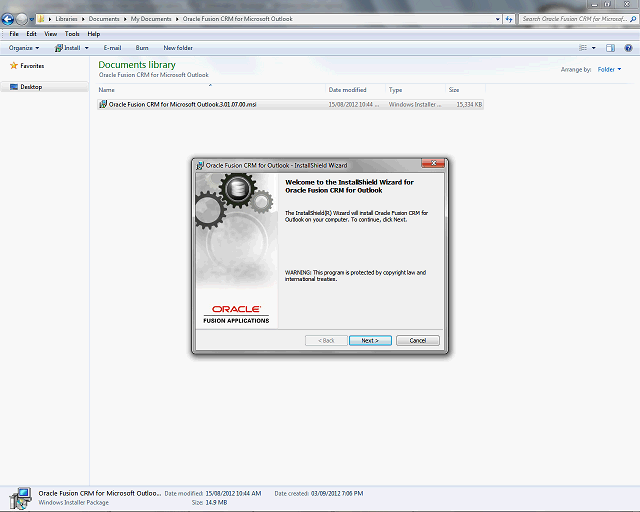This screenshot has height=512, width=640.
Task: Open the Organize dropdown
Action: pyautogui.click(x=24, y=48)
